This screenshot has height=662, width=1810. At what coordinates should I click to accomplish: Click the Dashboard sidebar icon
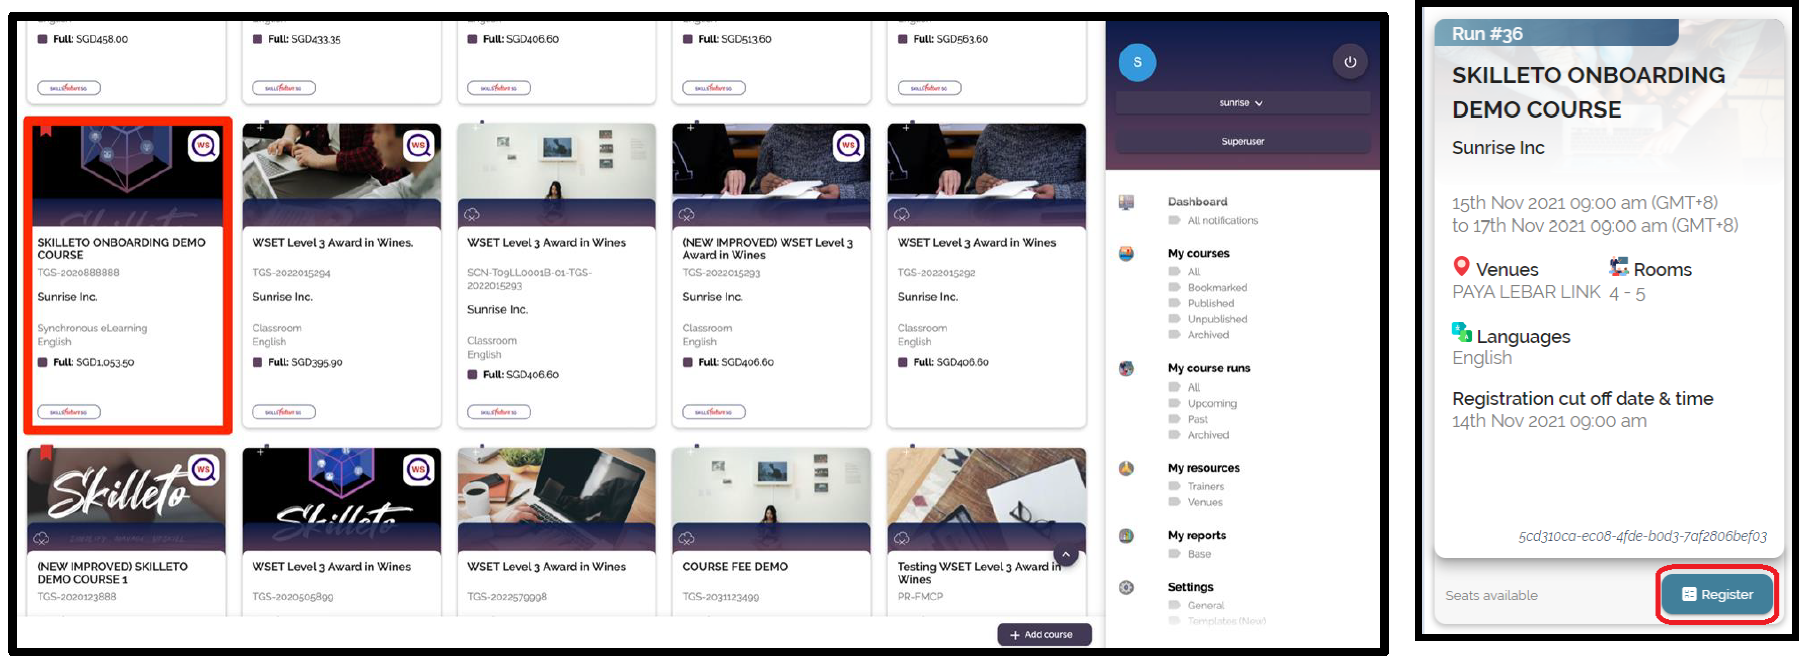point(1126,202)
